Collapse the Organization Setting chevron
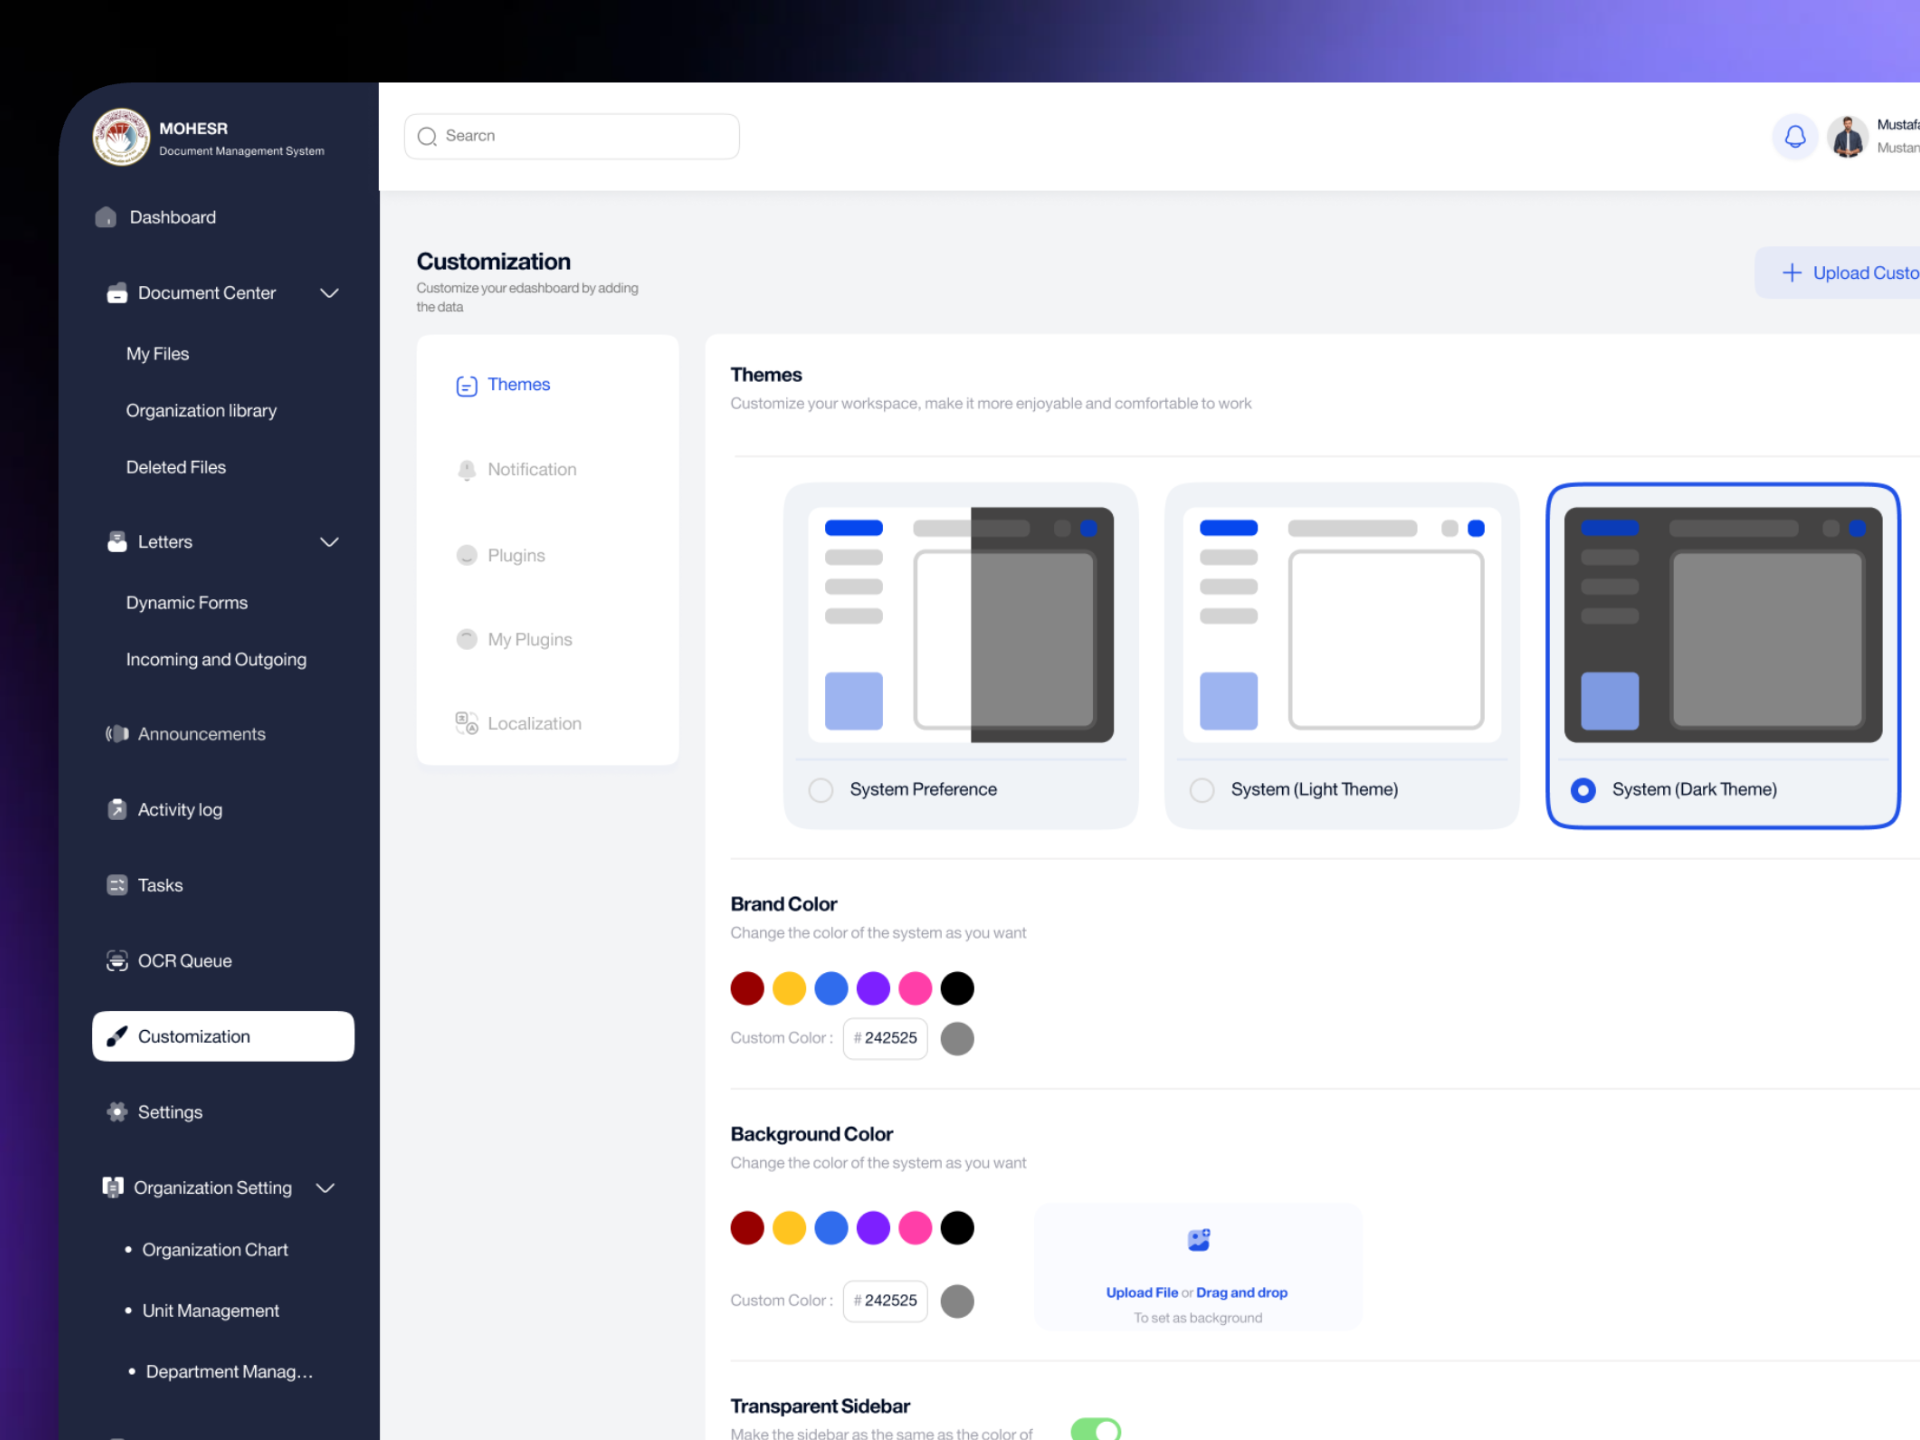The height and width of the screenshot is (1440, 1920). click(x=325, y=1188)
